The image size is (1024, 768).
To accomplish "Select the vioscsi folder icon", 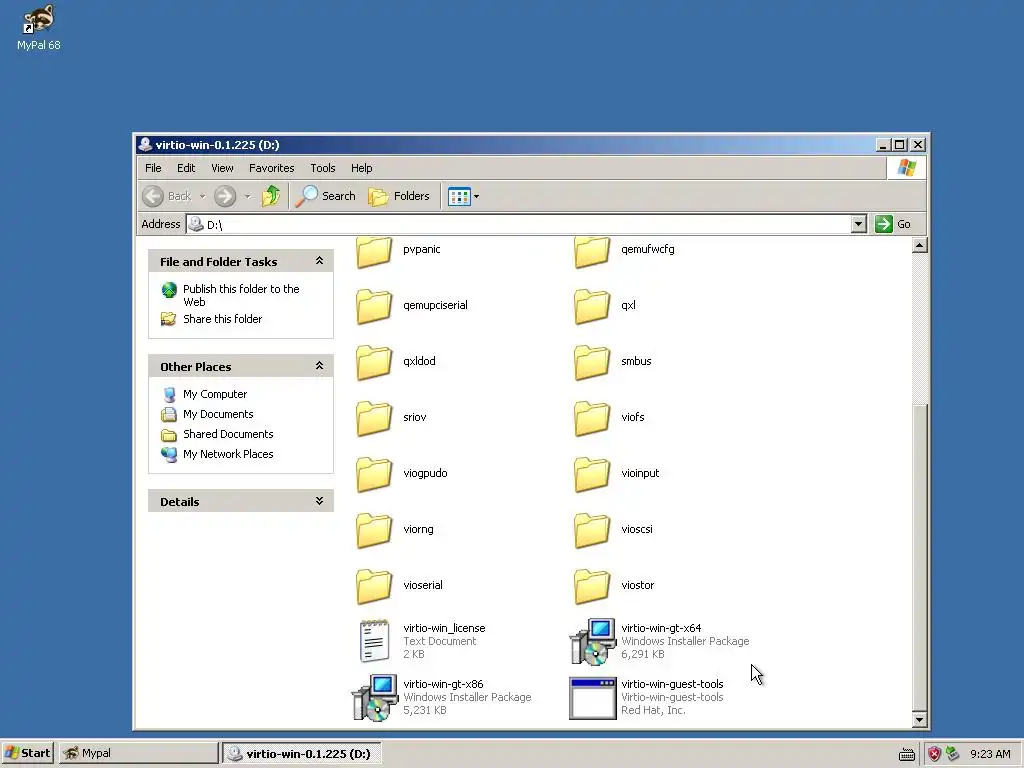I will pos(592,531).
